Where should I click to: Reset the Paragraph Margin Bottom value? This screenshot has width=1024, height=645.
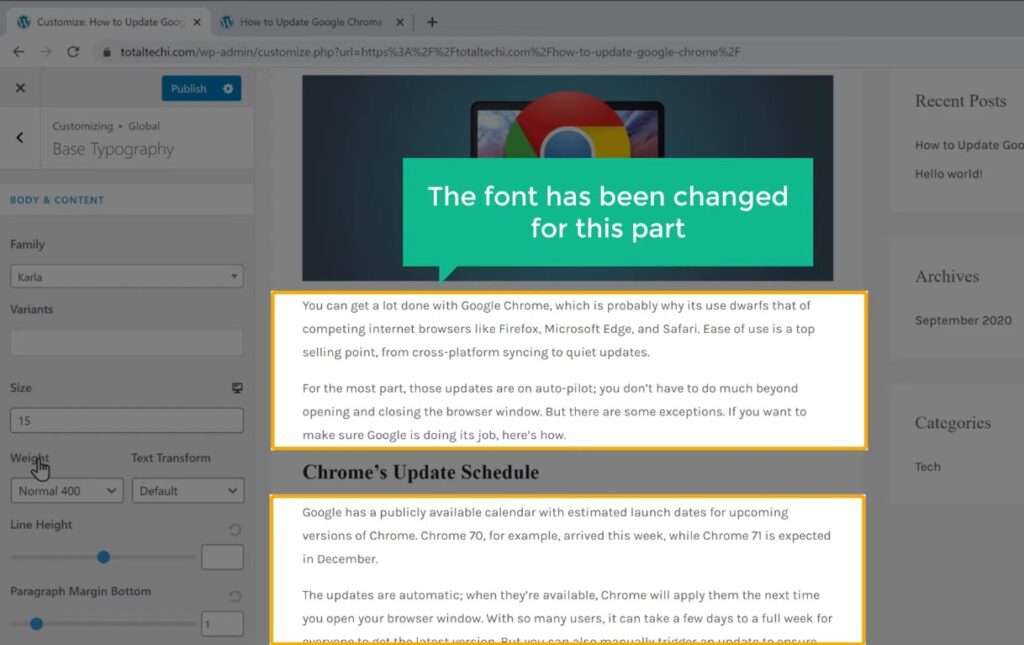point(233,596)
